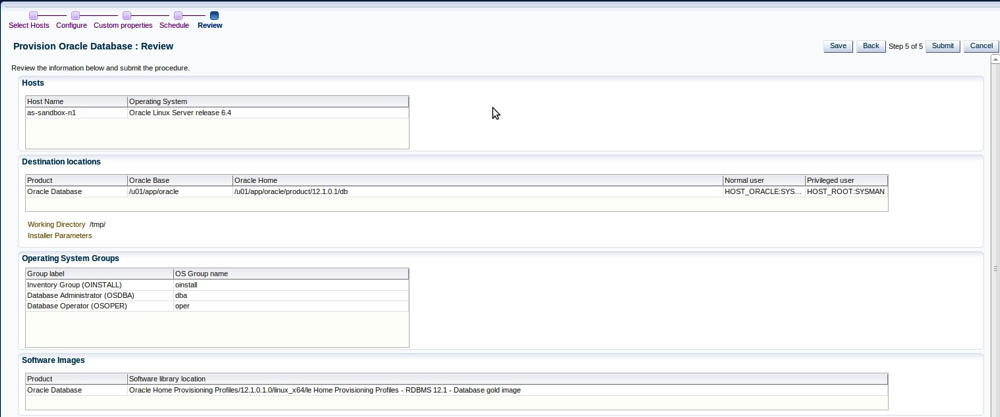The image size is (1000, 417).
Task: Click the Privileged user column header
Action: click(846, 180)
